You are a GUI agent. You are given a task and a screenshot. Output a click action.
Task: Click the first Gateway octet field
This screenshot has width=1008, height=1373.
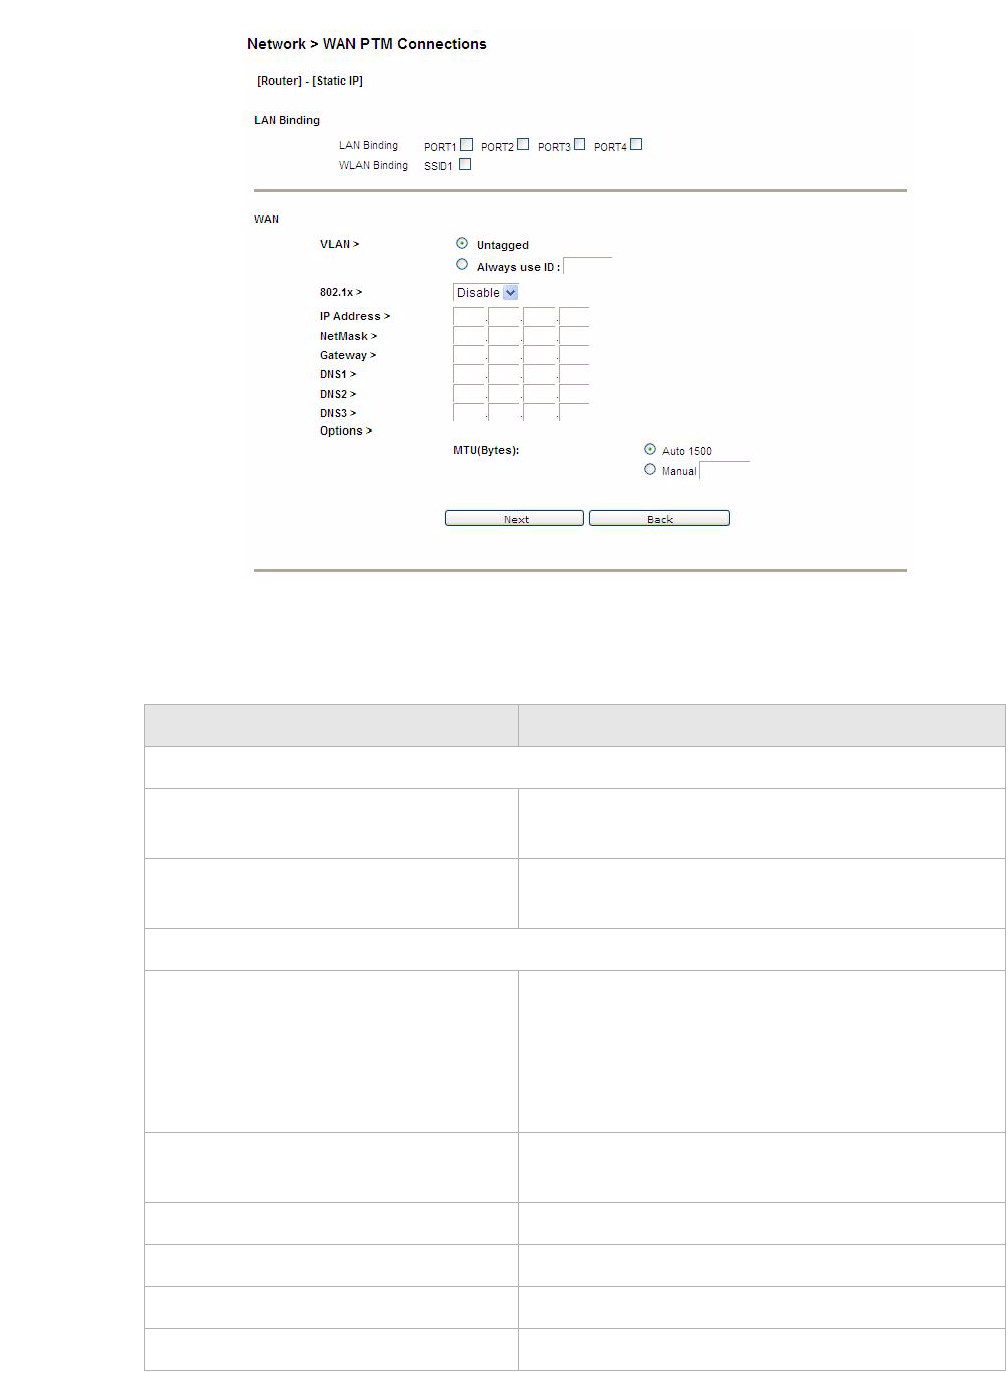(469, 355)
